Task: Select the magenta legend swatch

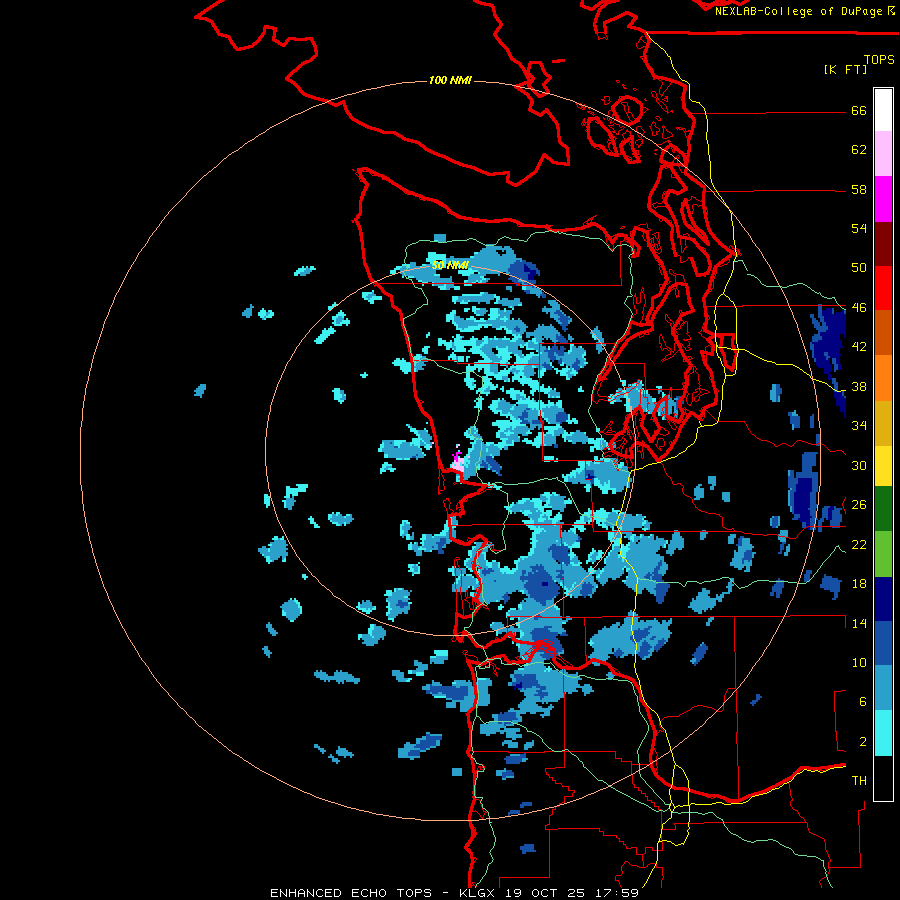Action: pos(883,199)
